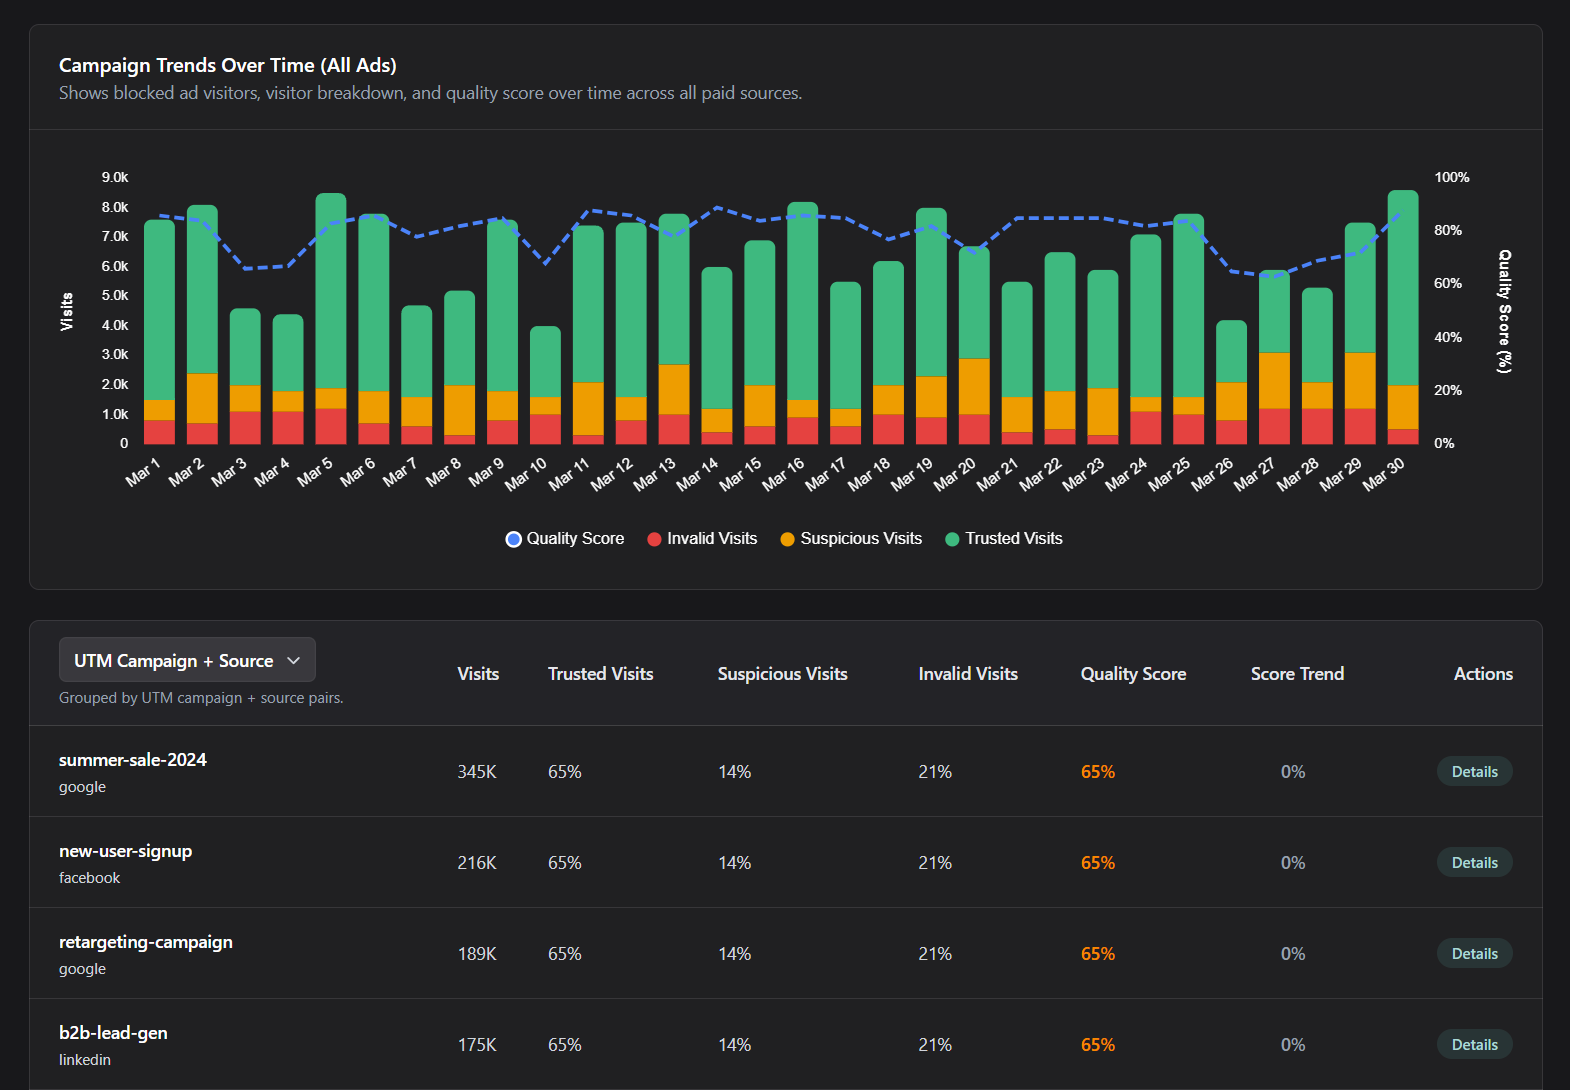
Task: Toggle the Quality Score legend item
Action: (565, 539)
